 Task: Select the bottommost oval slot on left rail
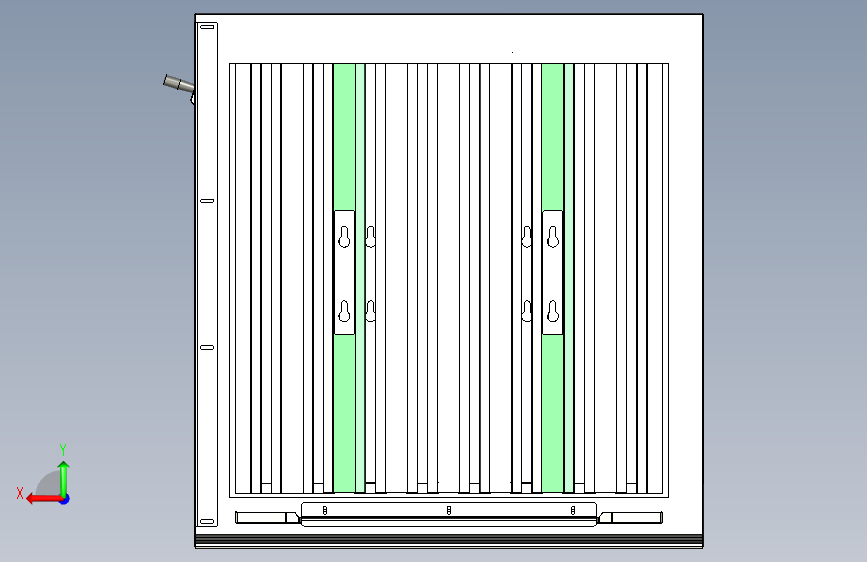[207, 521]
